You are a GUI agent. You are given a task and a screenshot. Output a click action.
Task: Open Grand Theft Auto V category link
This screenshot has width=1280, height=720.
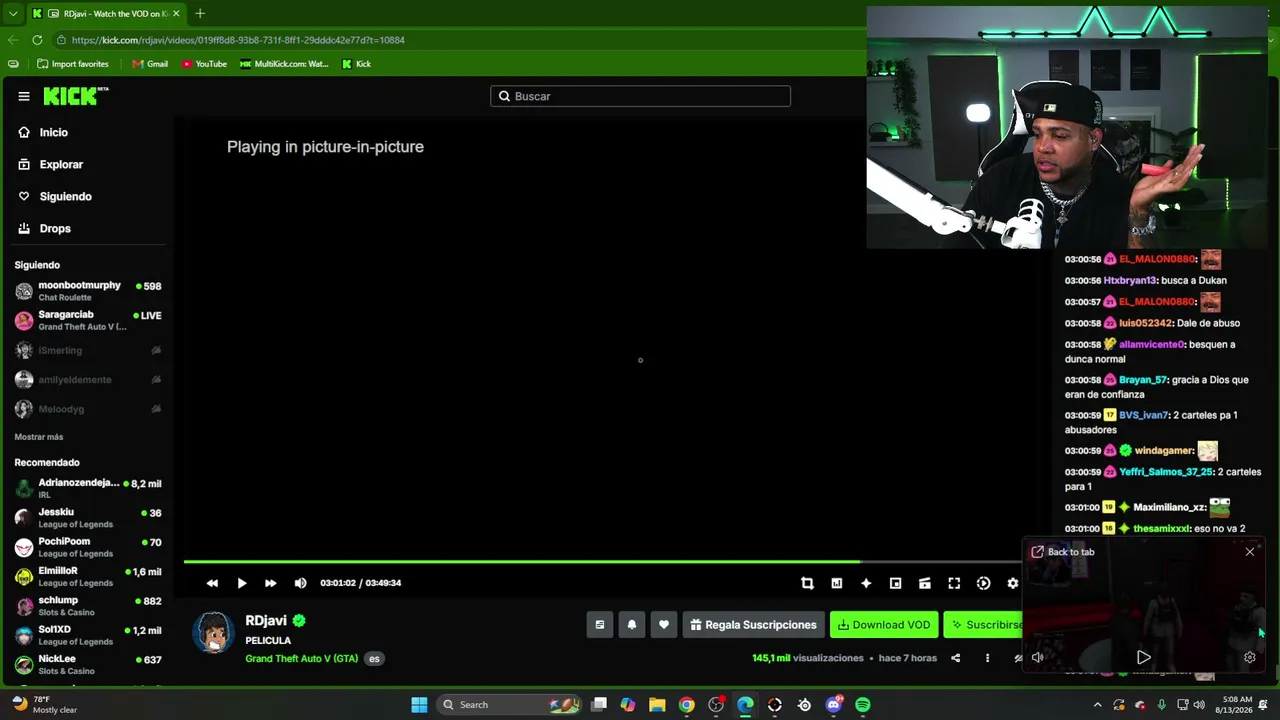tap(301, 658)
